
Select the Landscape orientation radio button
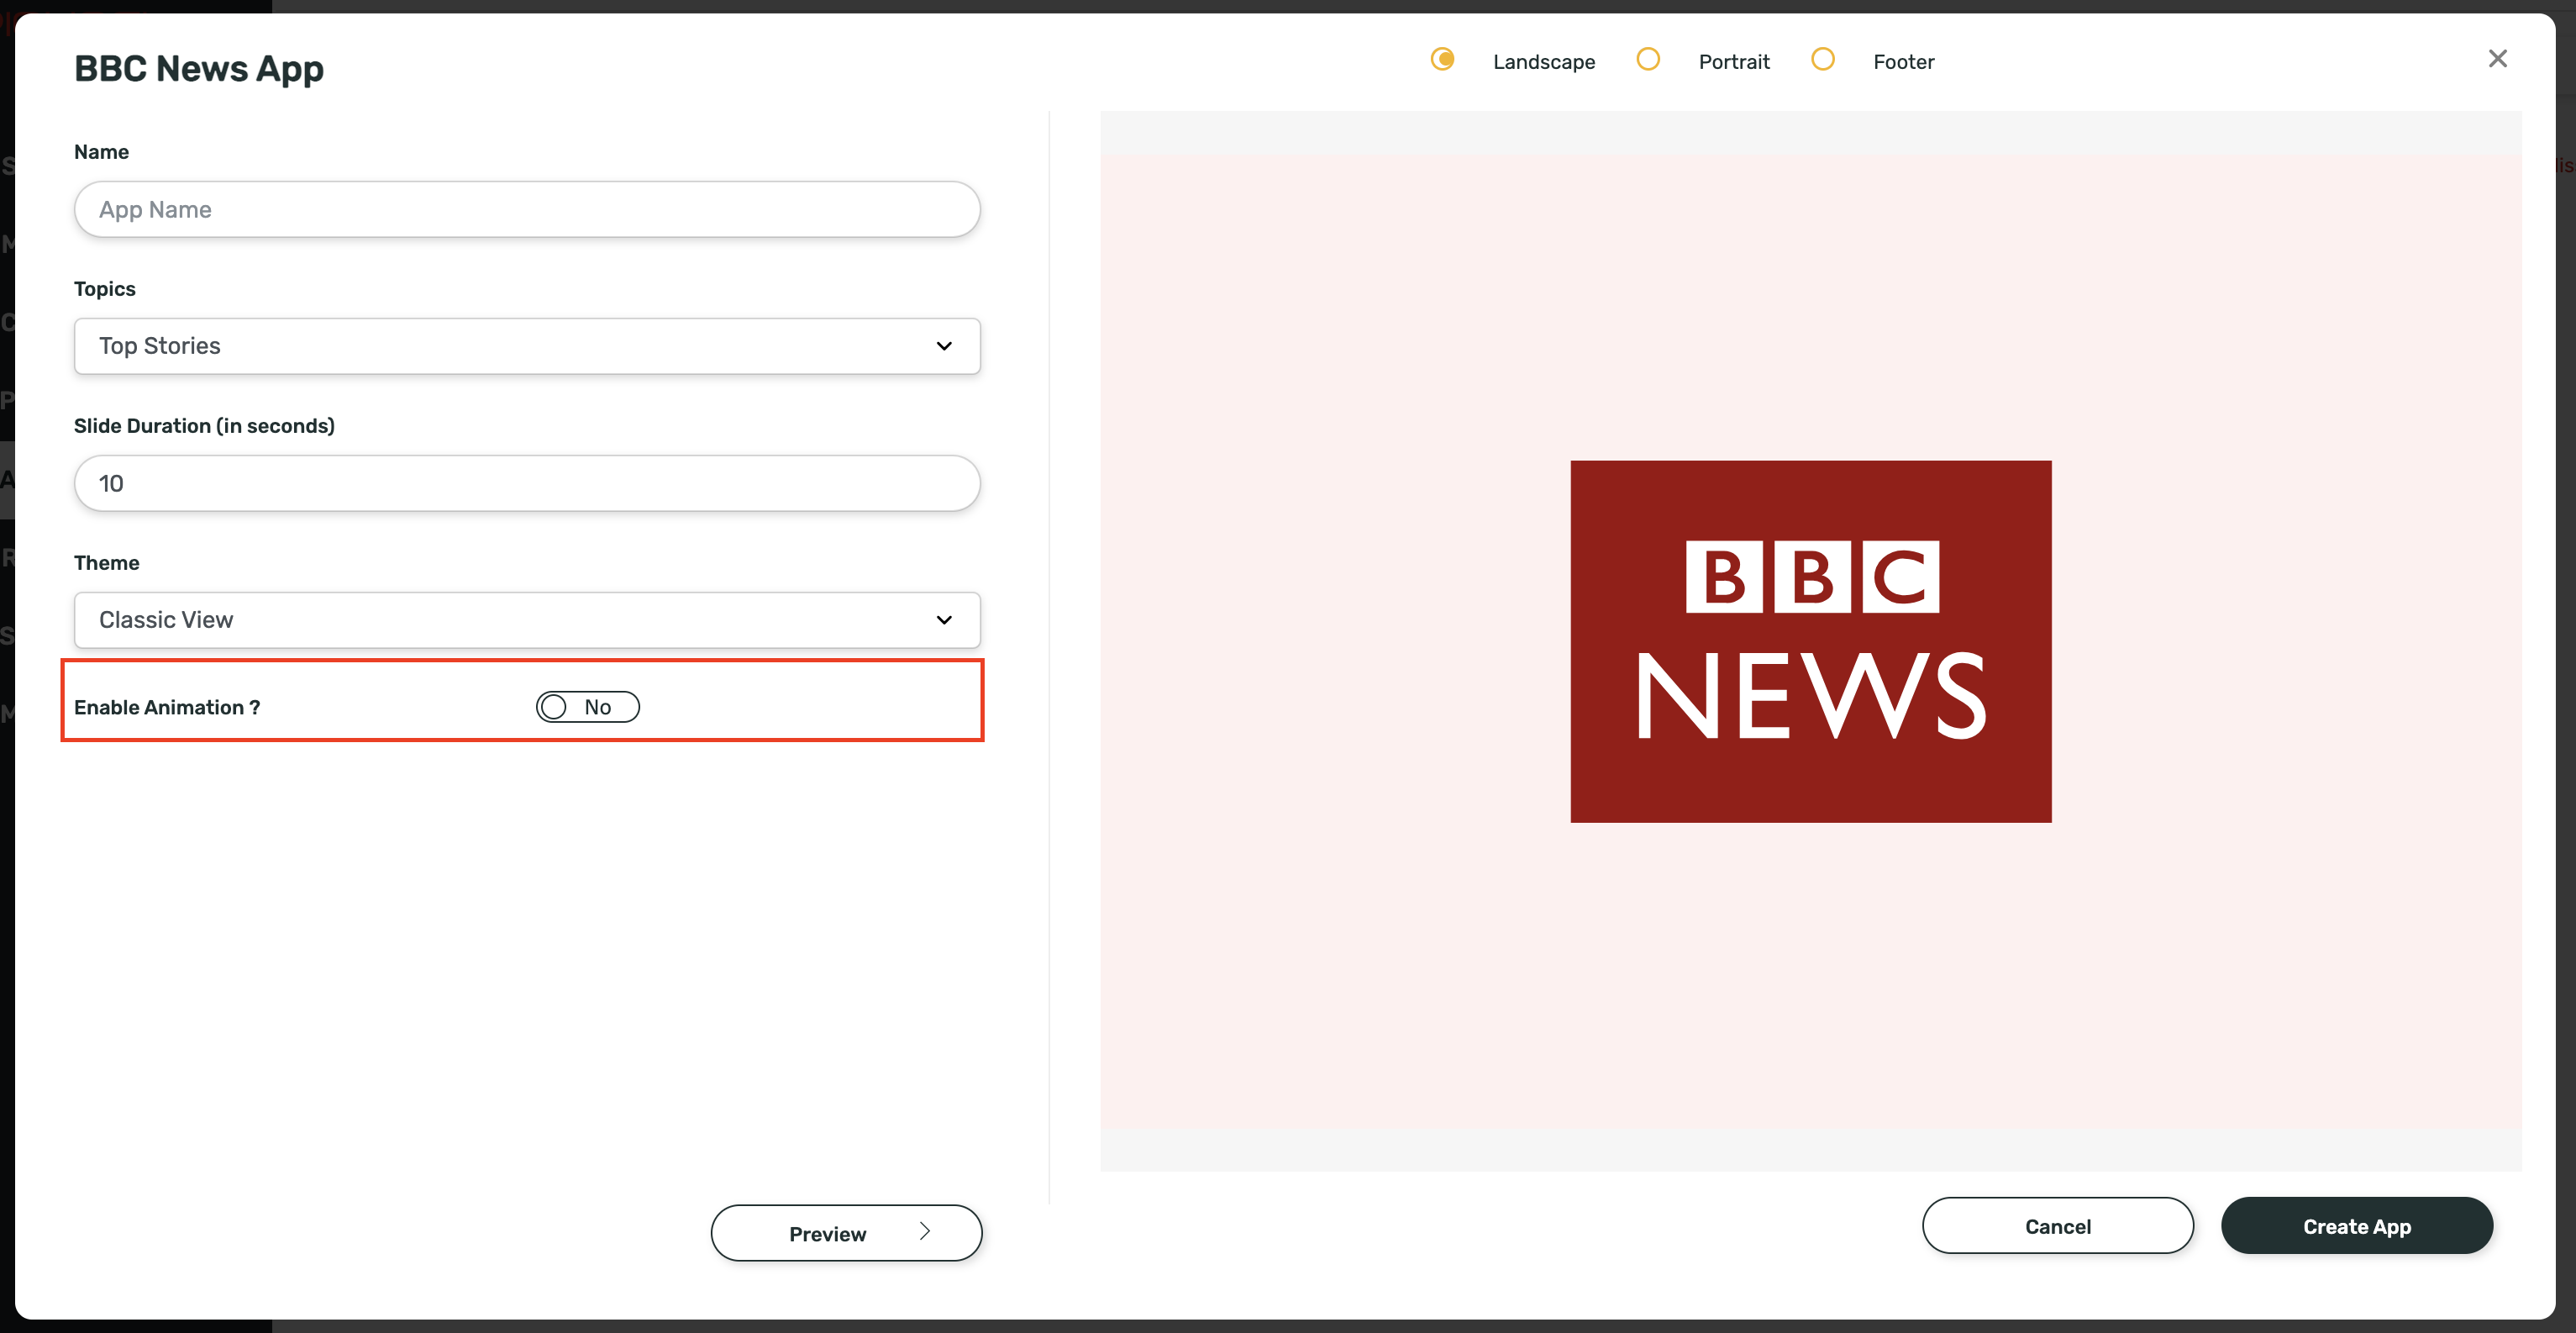(x=1442, y=59)
